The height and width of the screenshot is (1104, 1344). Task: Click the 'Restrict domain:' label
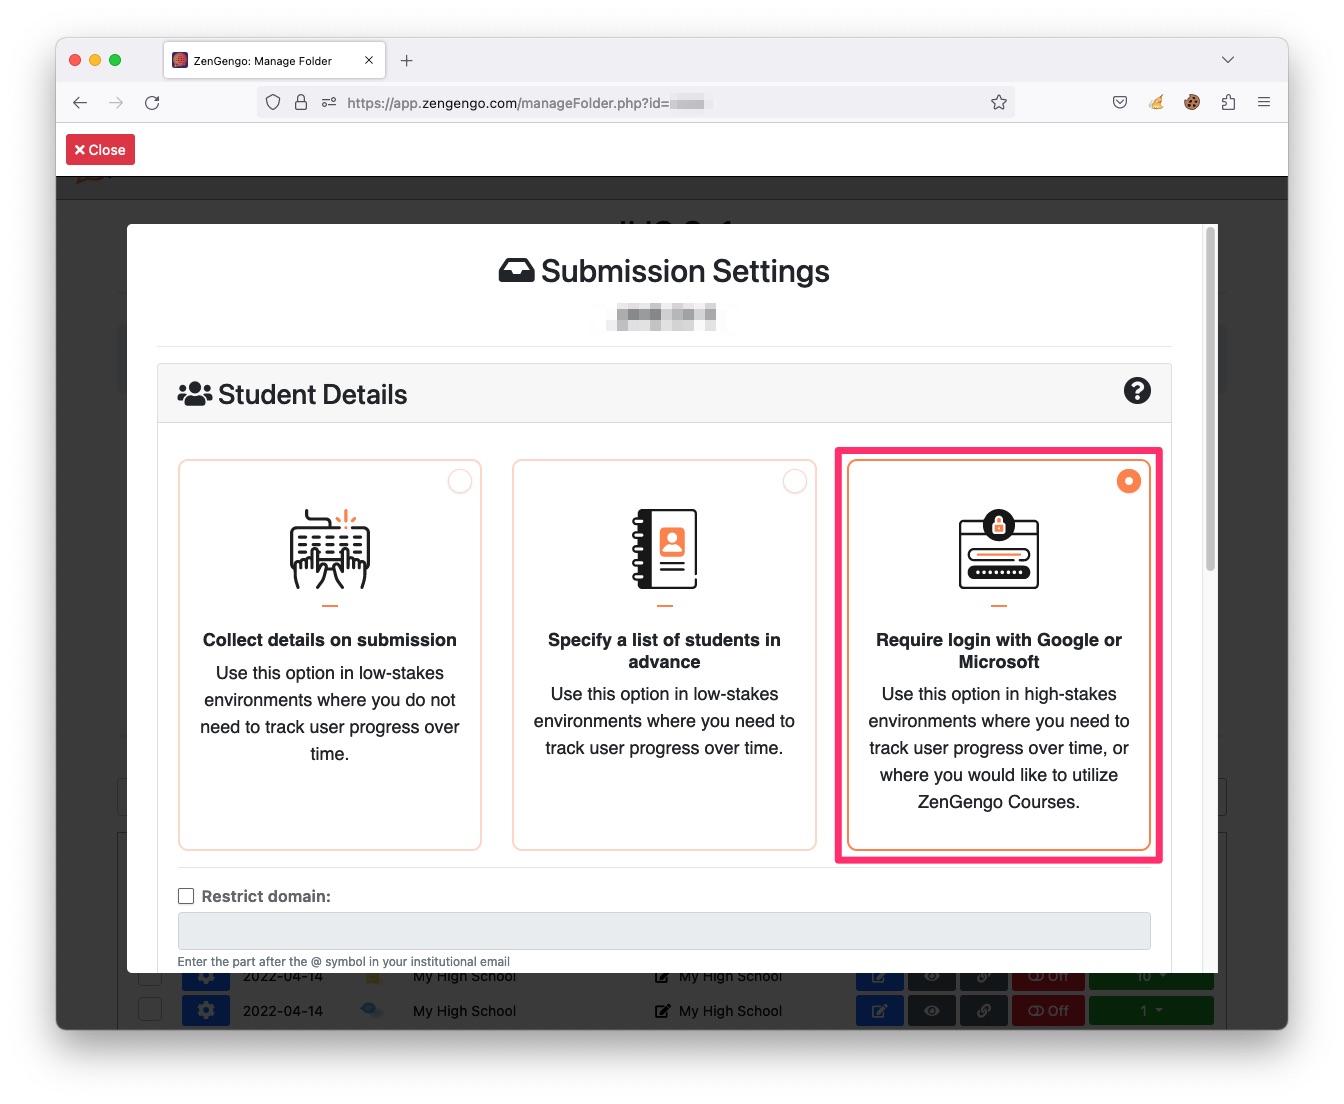pos(266,896)
